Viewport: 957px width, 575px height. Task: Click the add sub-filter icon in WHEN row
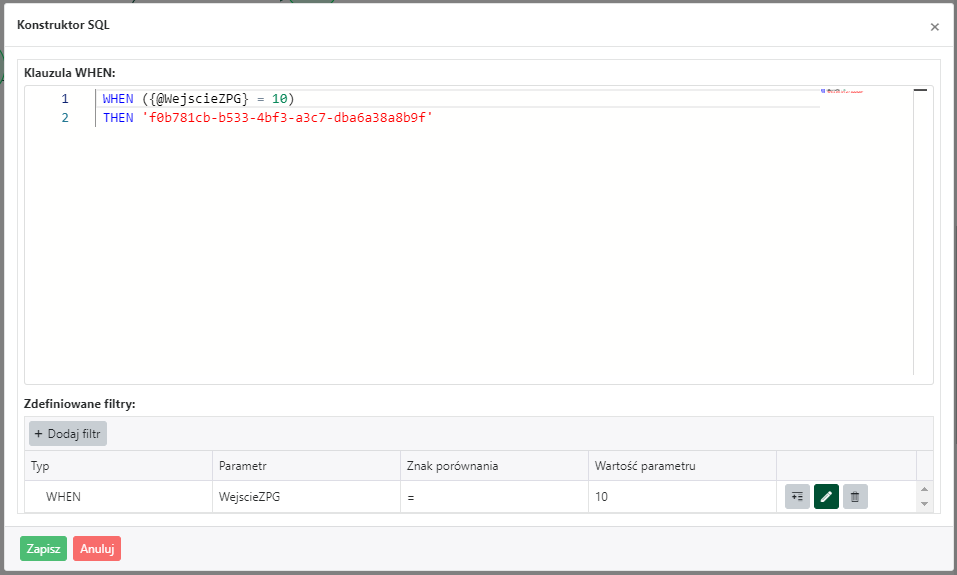pyautogui.click(x=797, y=497)
